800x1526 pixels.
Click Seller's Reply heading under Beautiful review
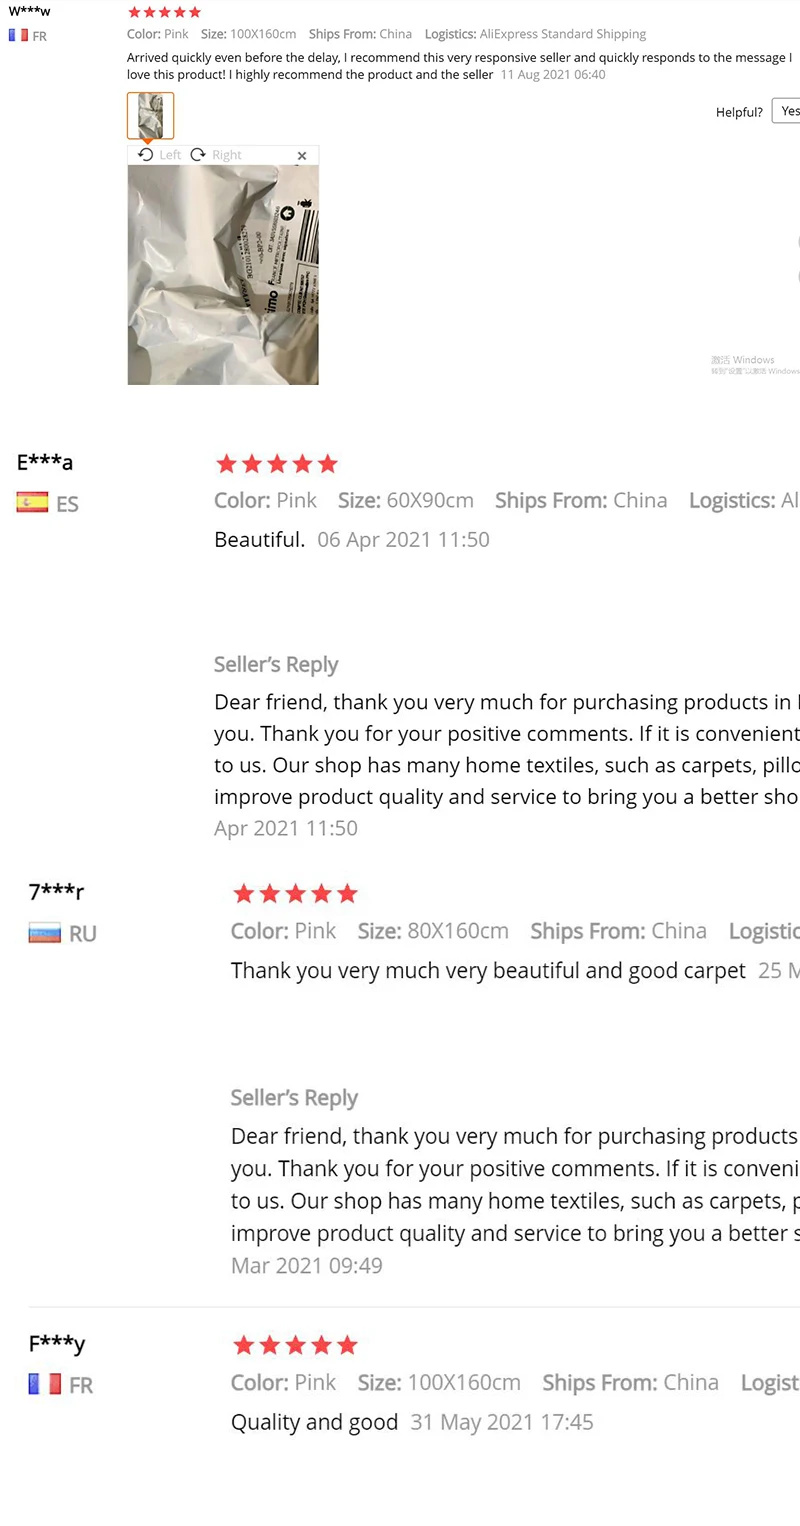[x=276, y=665]
